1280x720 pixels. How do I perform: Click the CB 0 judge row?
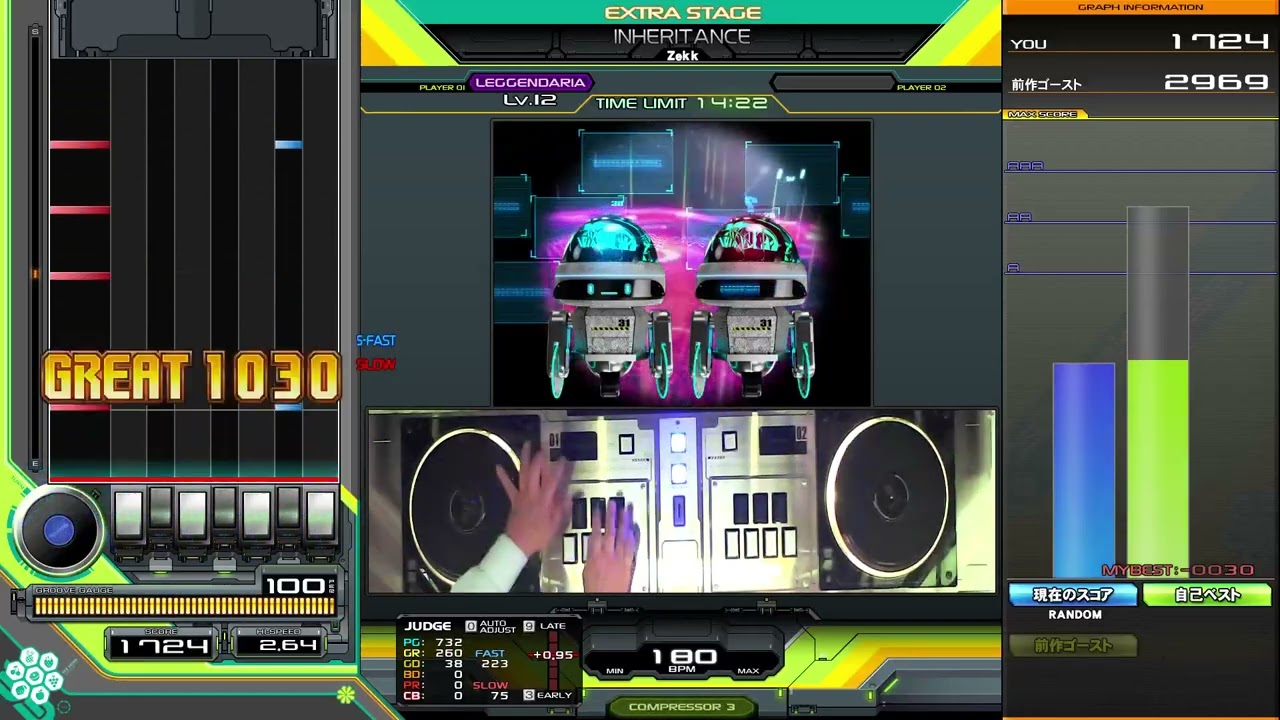point(433,696)
